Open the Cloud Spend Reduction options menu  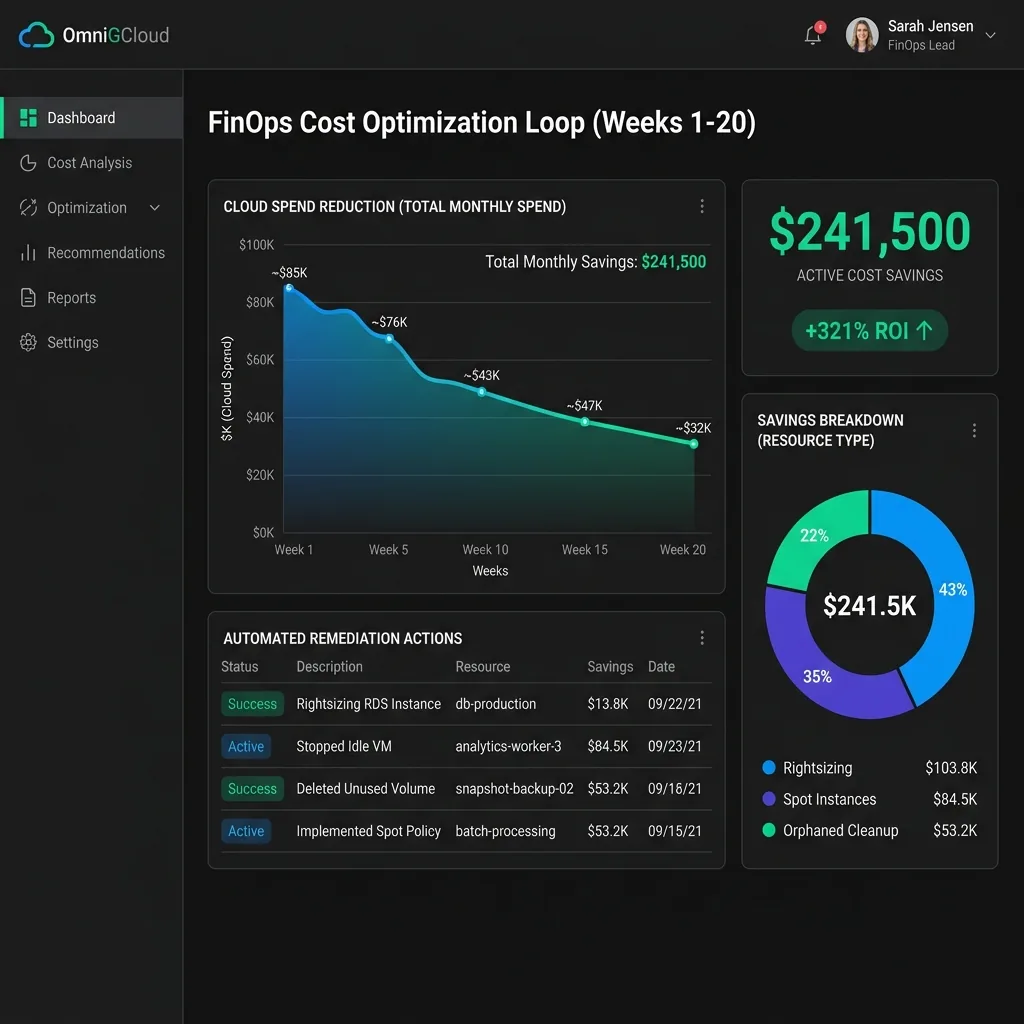[702, 206]
